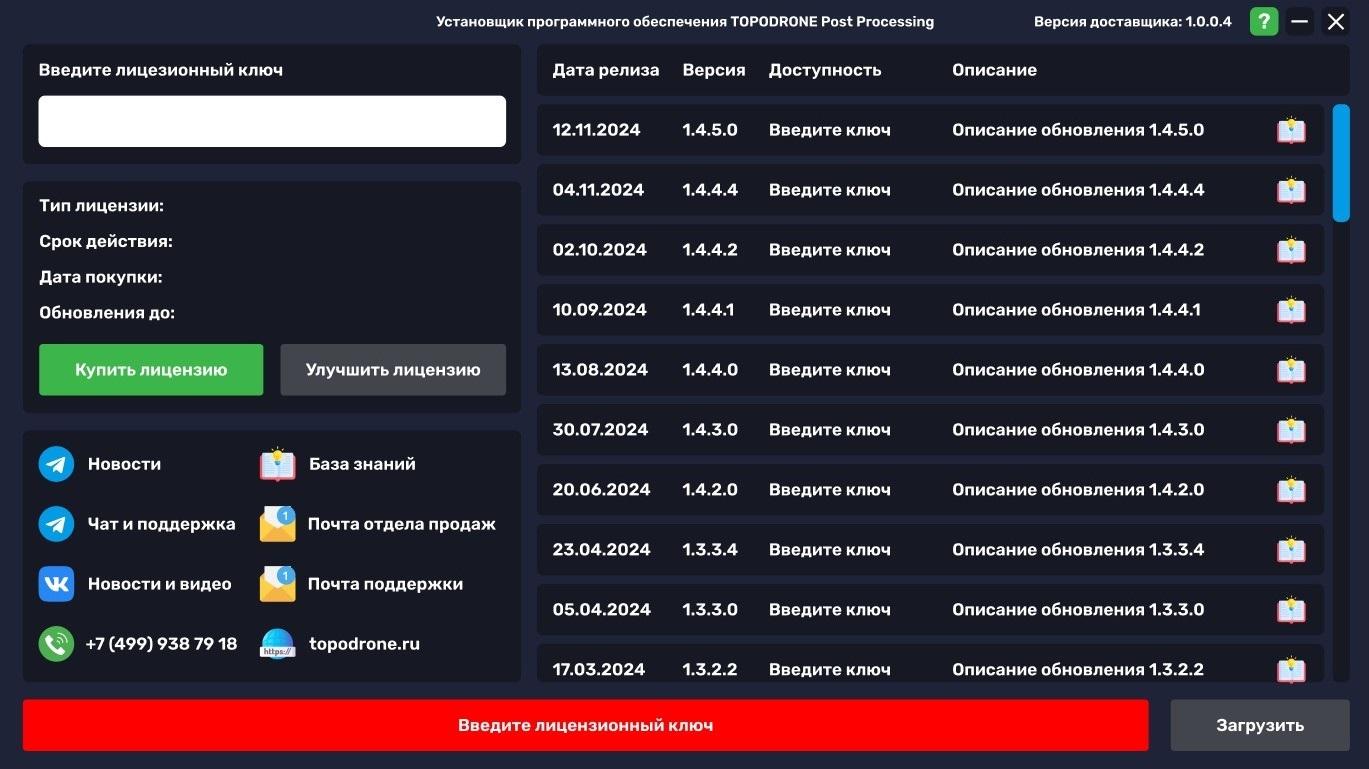Open the book icon for update 1.3.3.0
The height and width of the screenshot is (769, 1369).
(x=1291, y=611)
